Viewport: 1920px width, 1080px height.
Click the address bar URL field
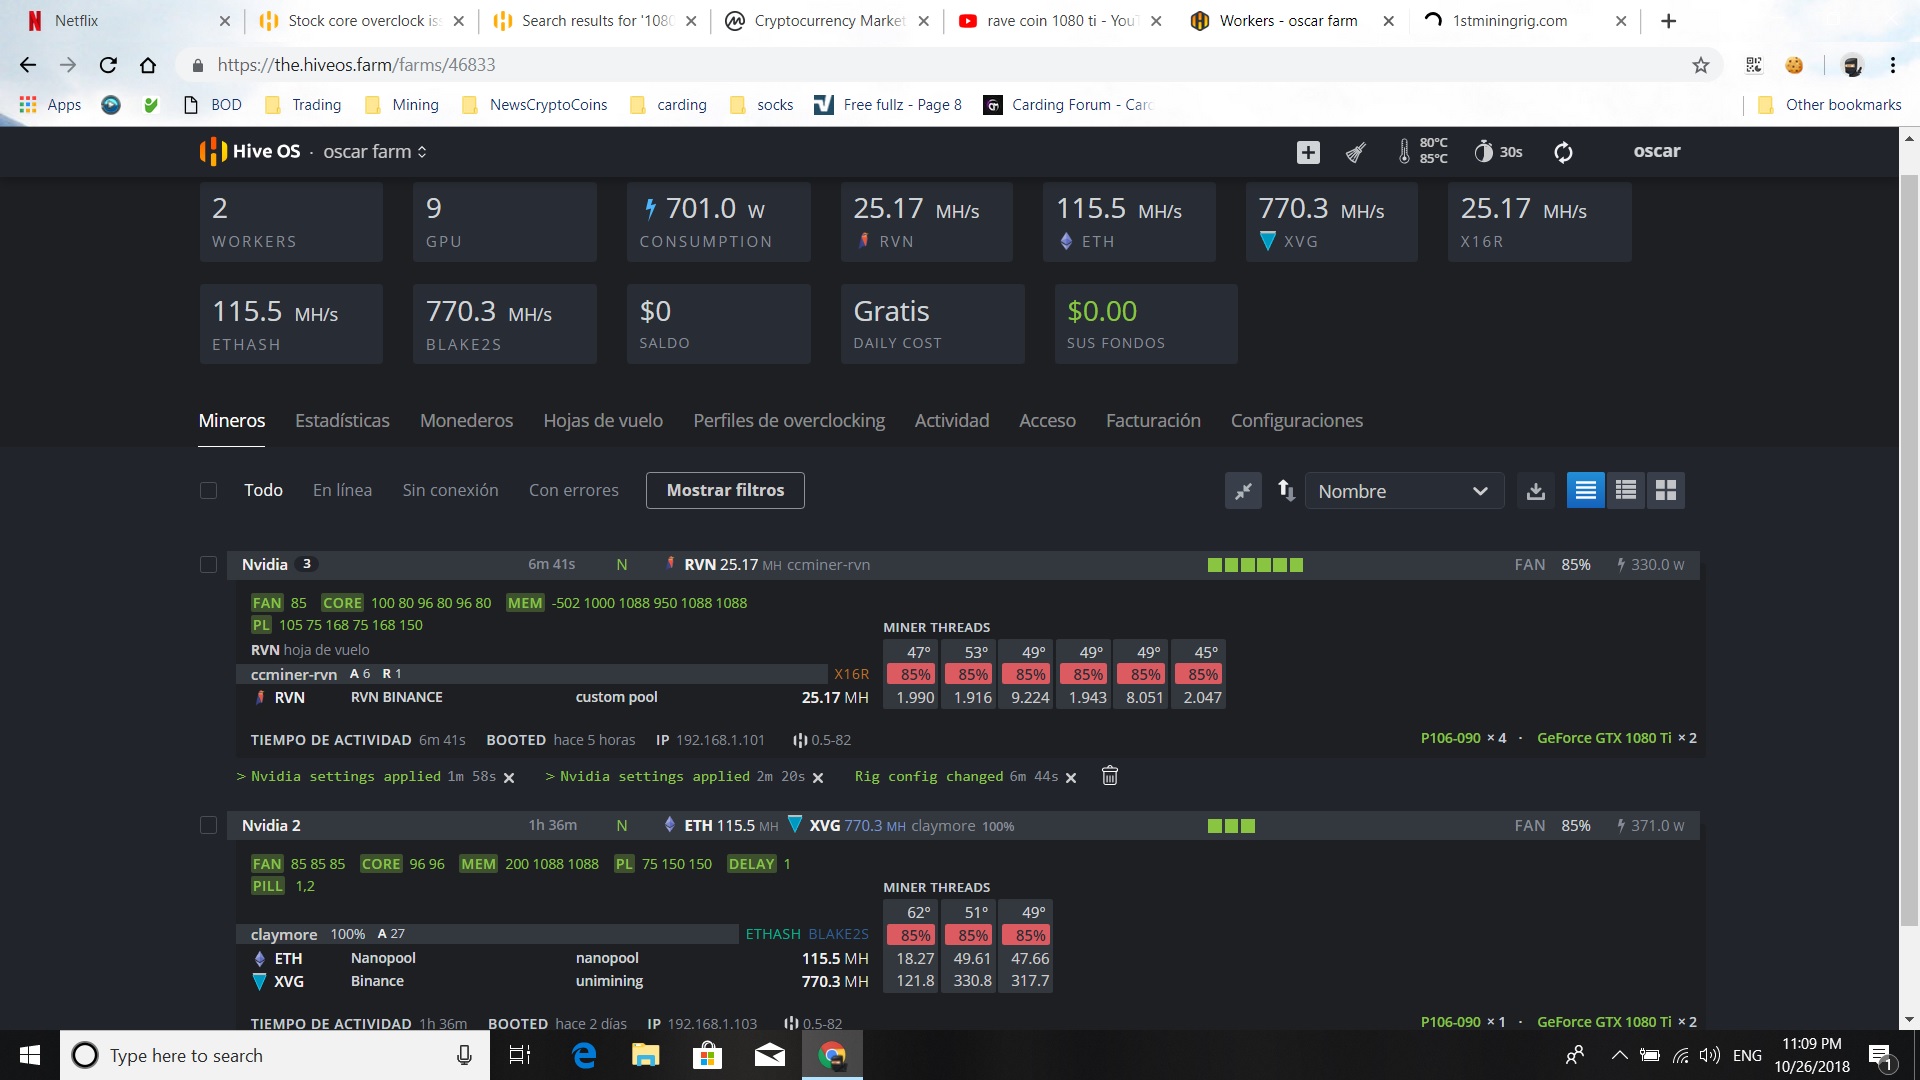click(x=940, y=65)
